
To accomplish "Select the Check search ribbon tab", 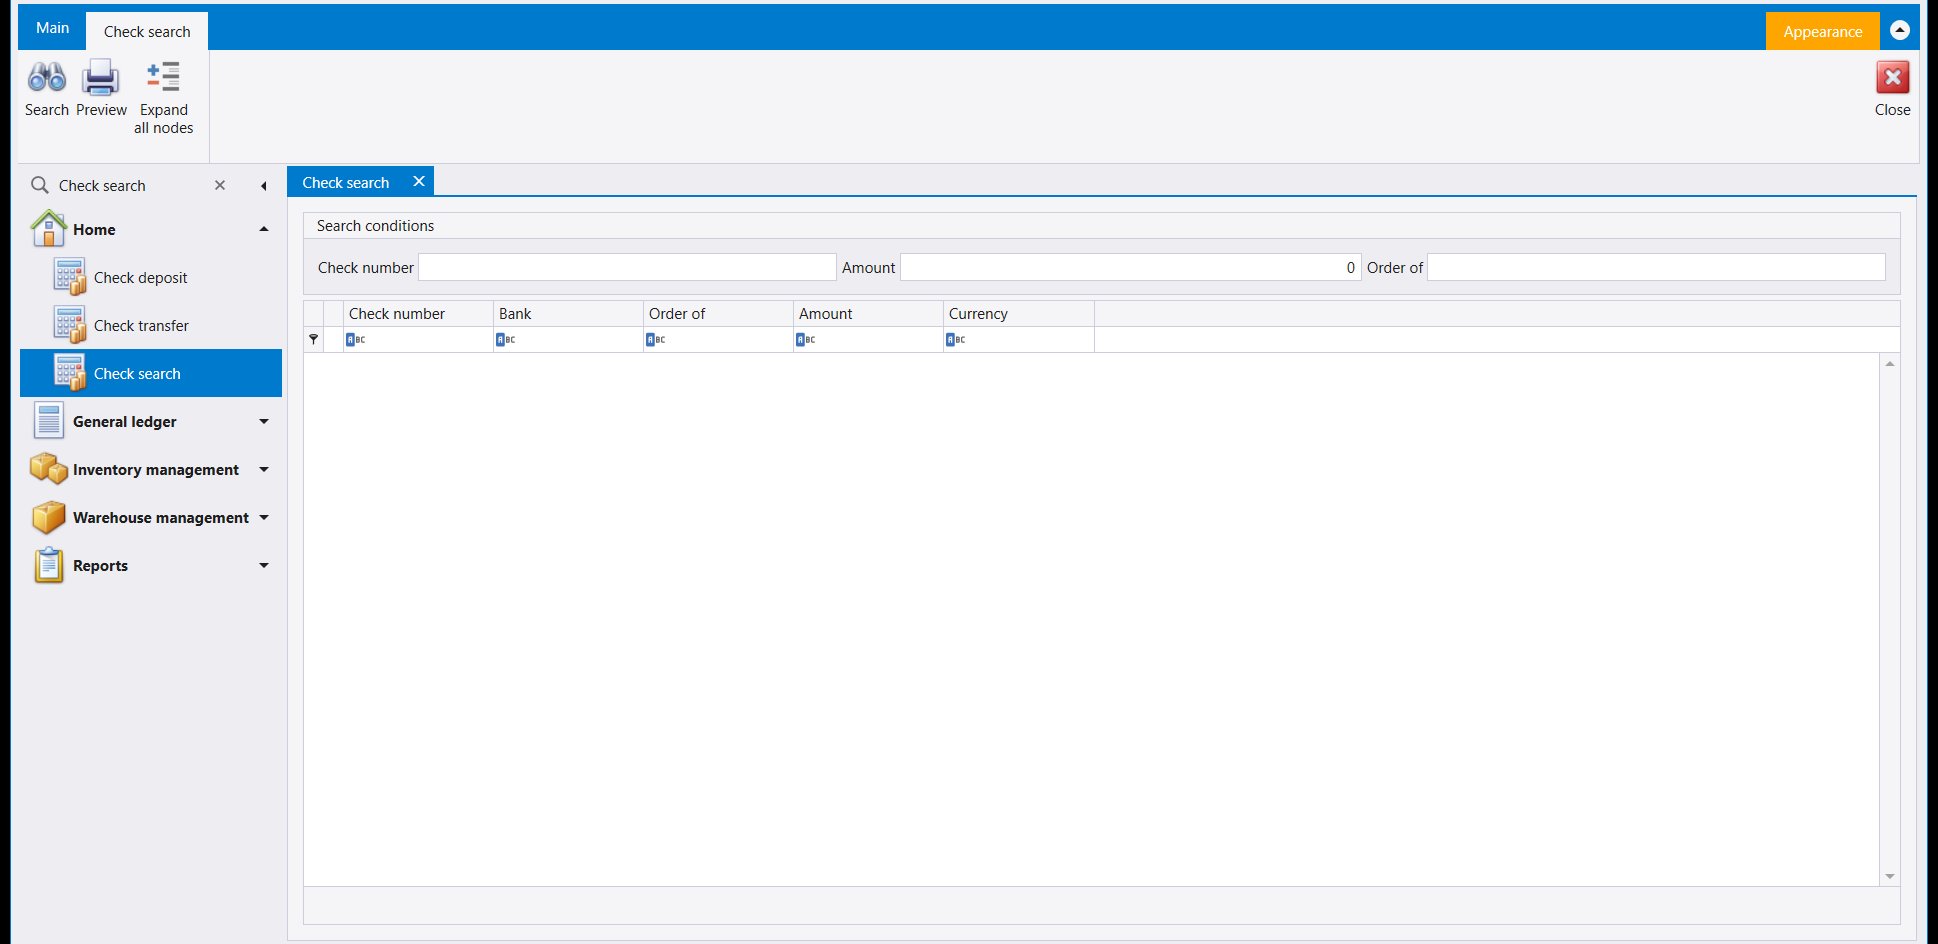I will pos(147,31).
